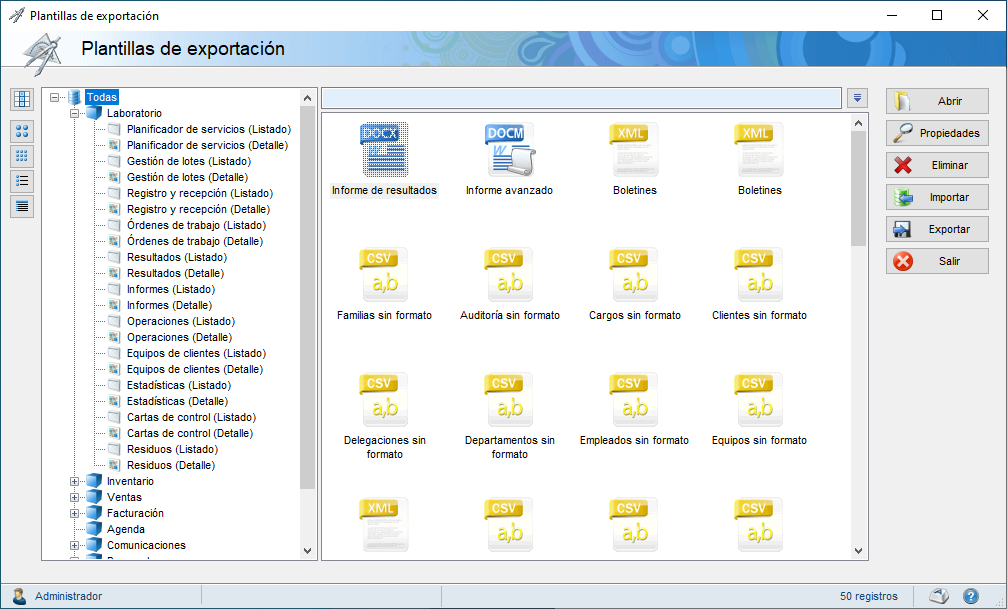This screenshot has height=609, width=1007.
Task: Switch to large icons view
Action: [22, 132]
